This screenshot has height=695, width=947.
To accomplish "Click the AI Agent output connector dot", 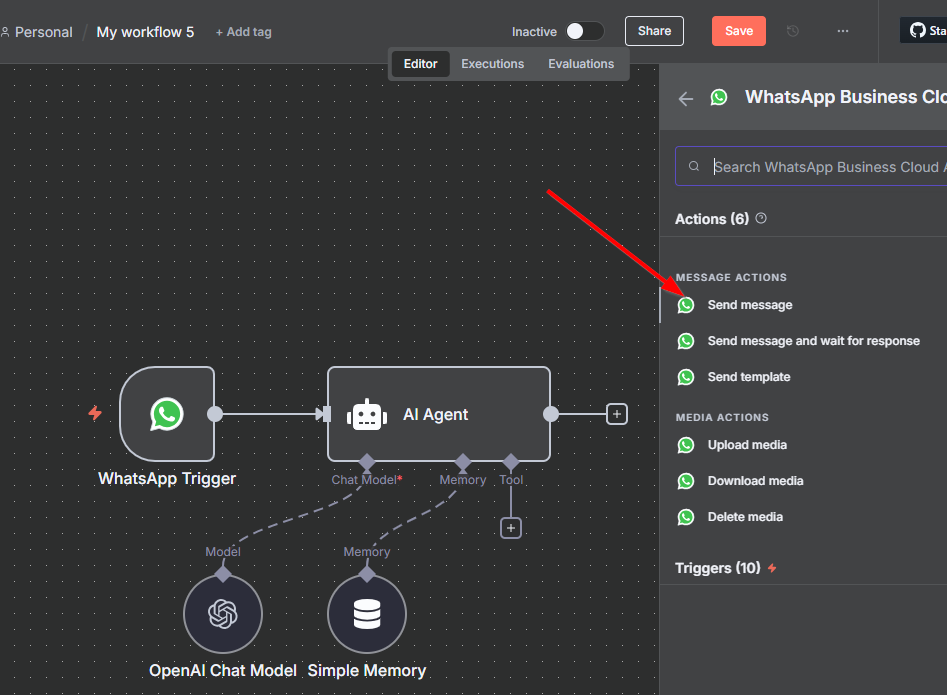I will 551,414.
